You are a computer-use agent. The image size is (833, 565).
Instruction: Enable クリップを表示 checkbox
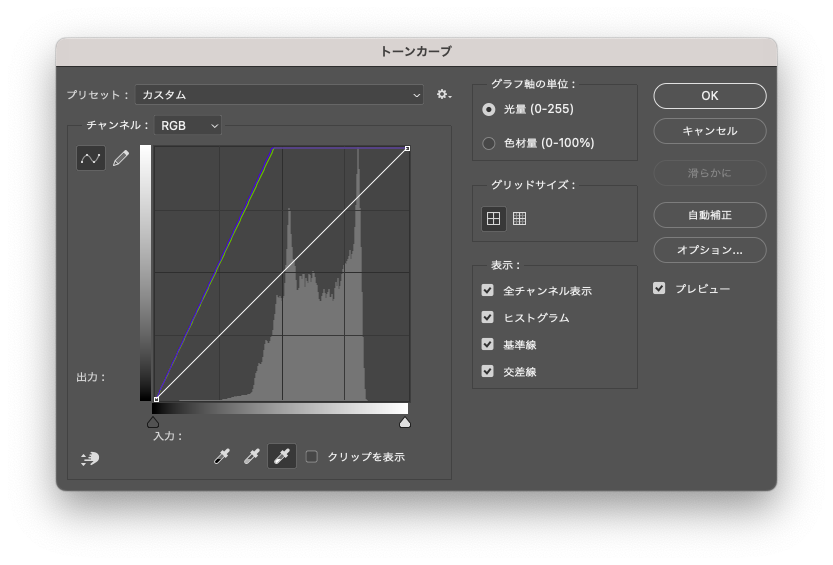coord(312,457)
